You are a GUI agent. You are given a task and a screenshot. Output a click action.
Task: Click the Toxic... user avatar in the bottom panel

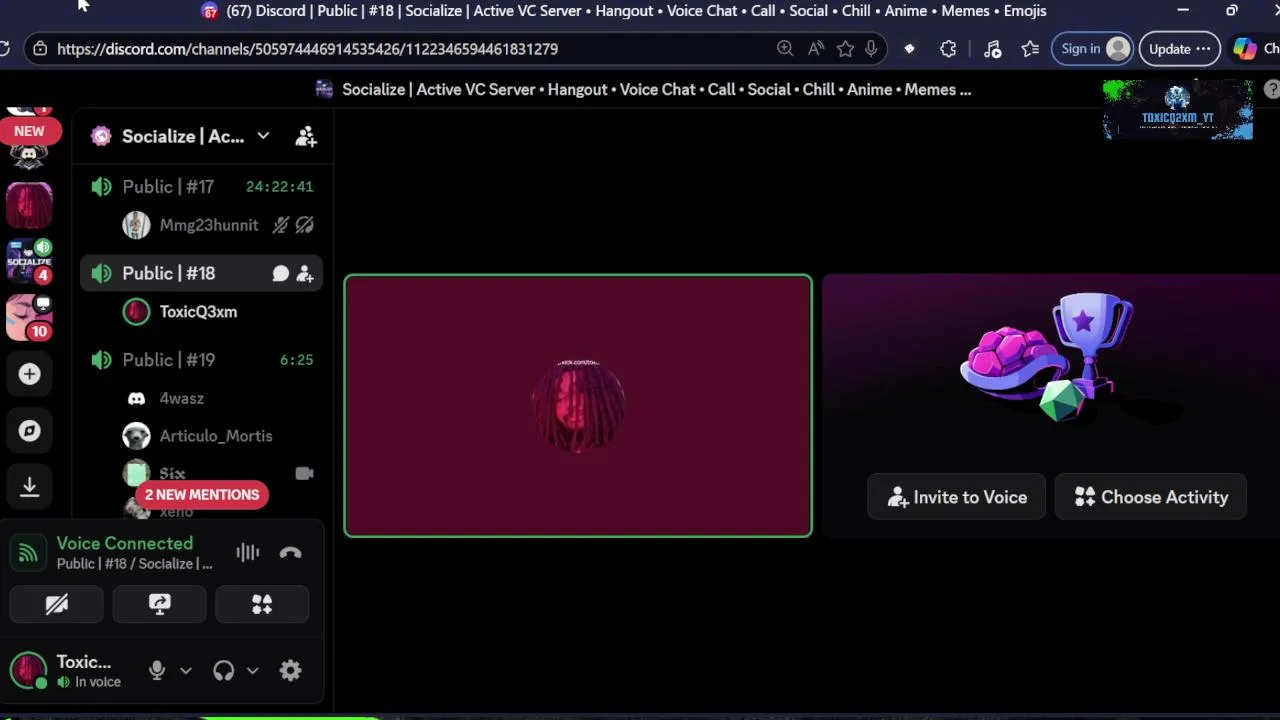click(28, 671)
